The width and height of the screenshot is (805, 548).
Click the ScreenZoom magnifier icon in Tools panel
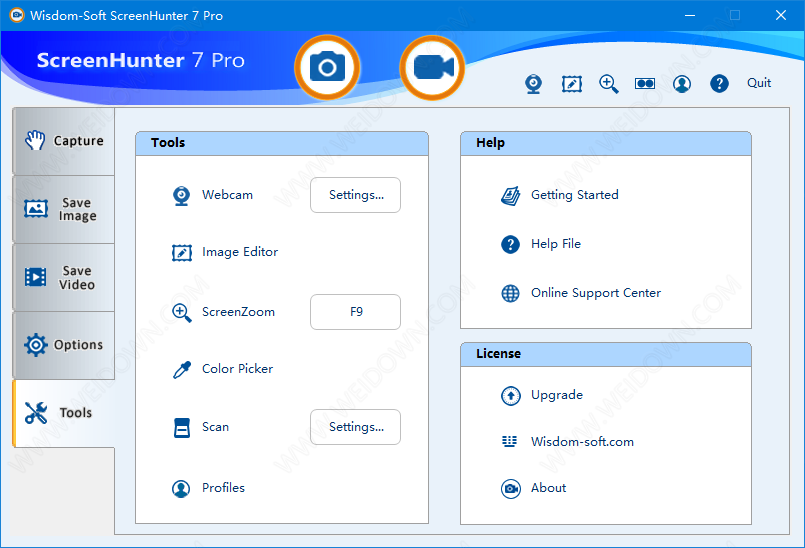coord(181,312)
